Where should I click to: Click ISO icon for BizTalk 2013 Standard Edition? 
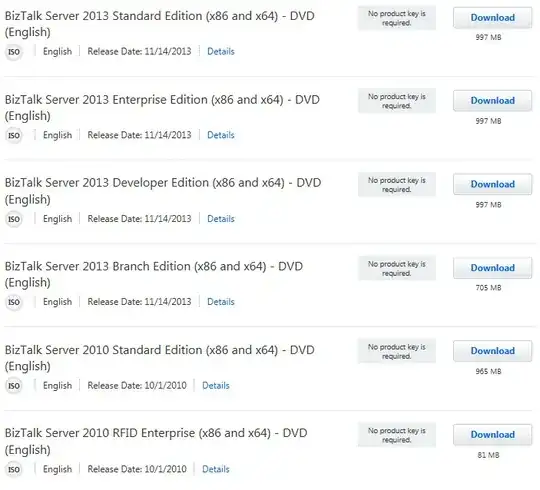pos(14,52)
